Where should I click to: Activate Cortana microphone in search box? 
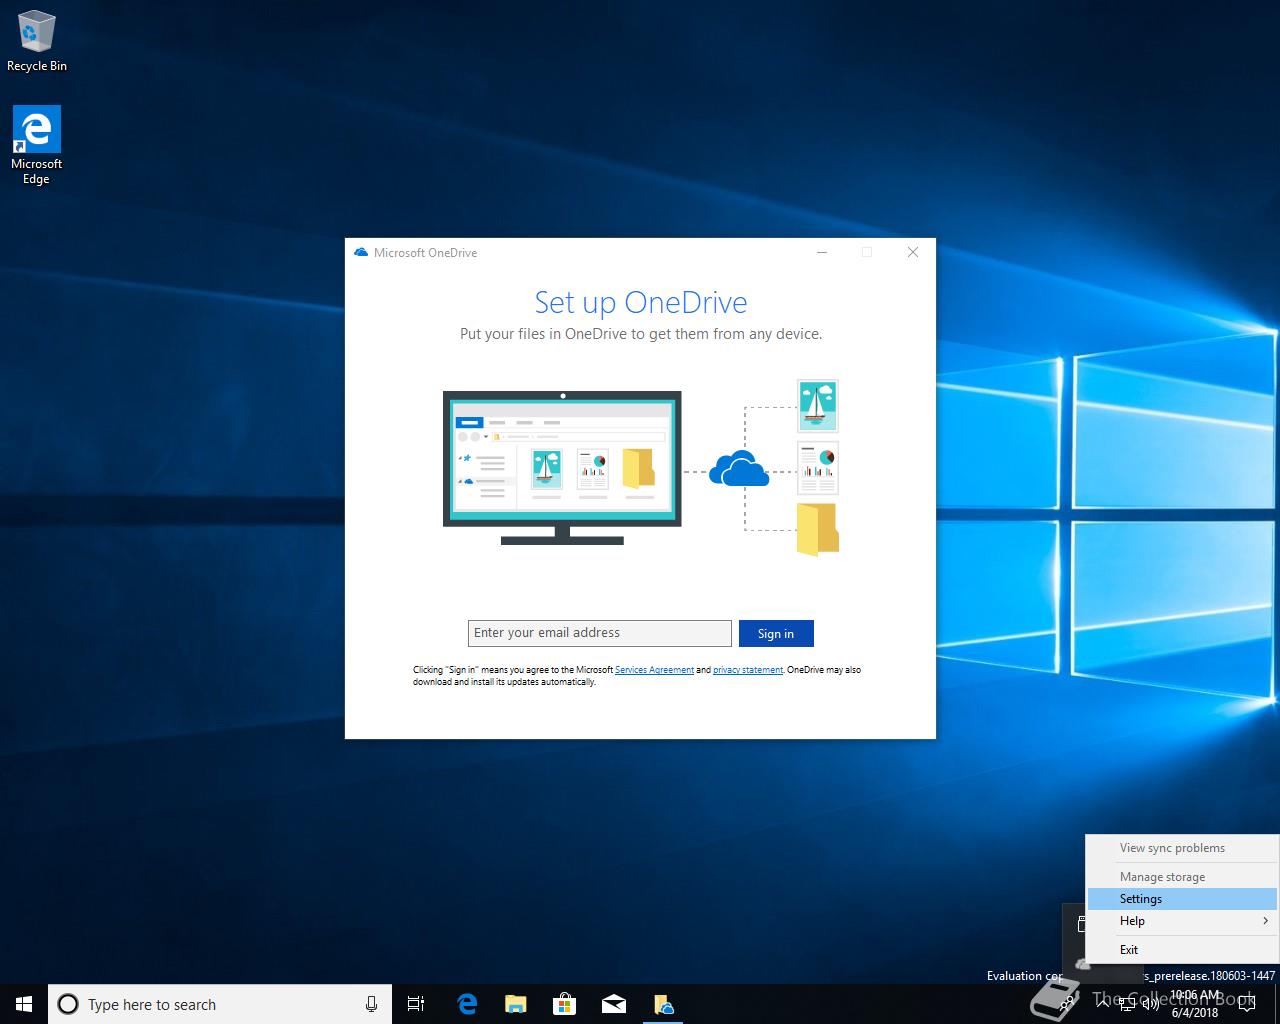(371, 1004)
